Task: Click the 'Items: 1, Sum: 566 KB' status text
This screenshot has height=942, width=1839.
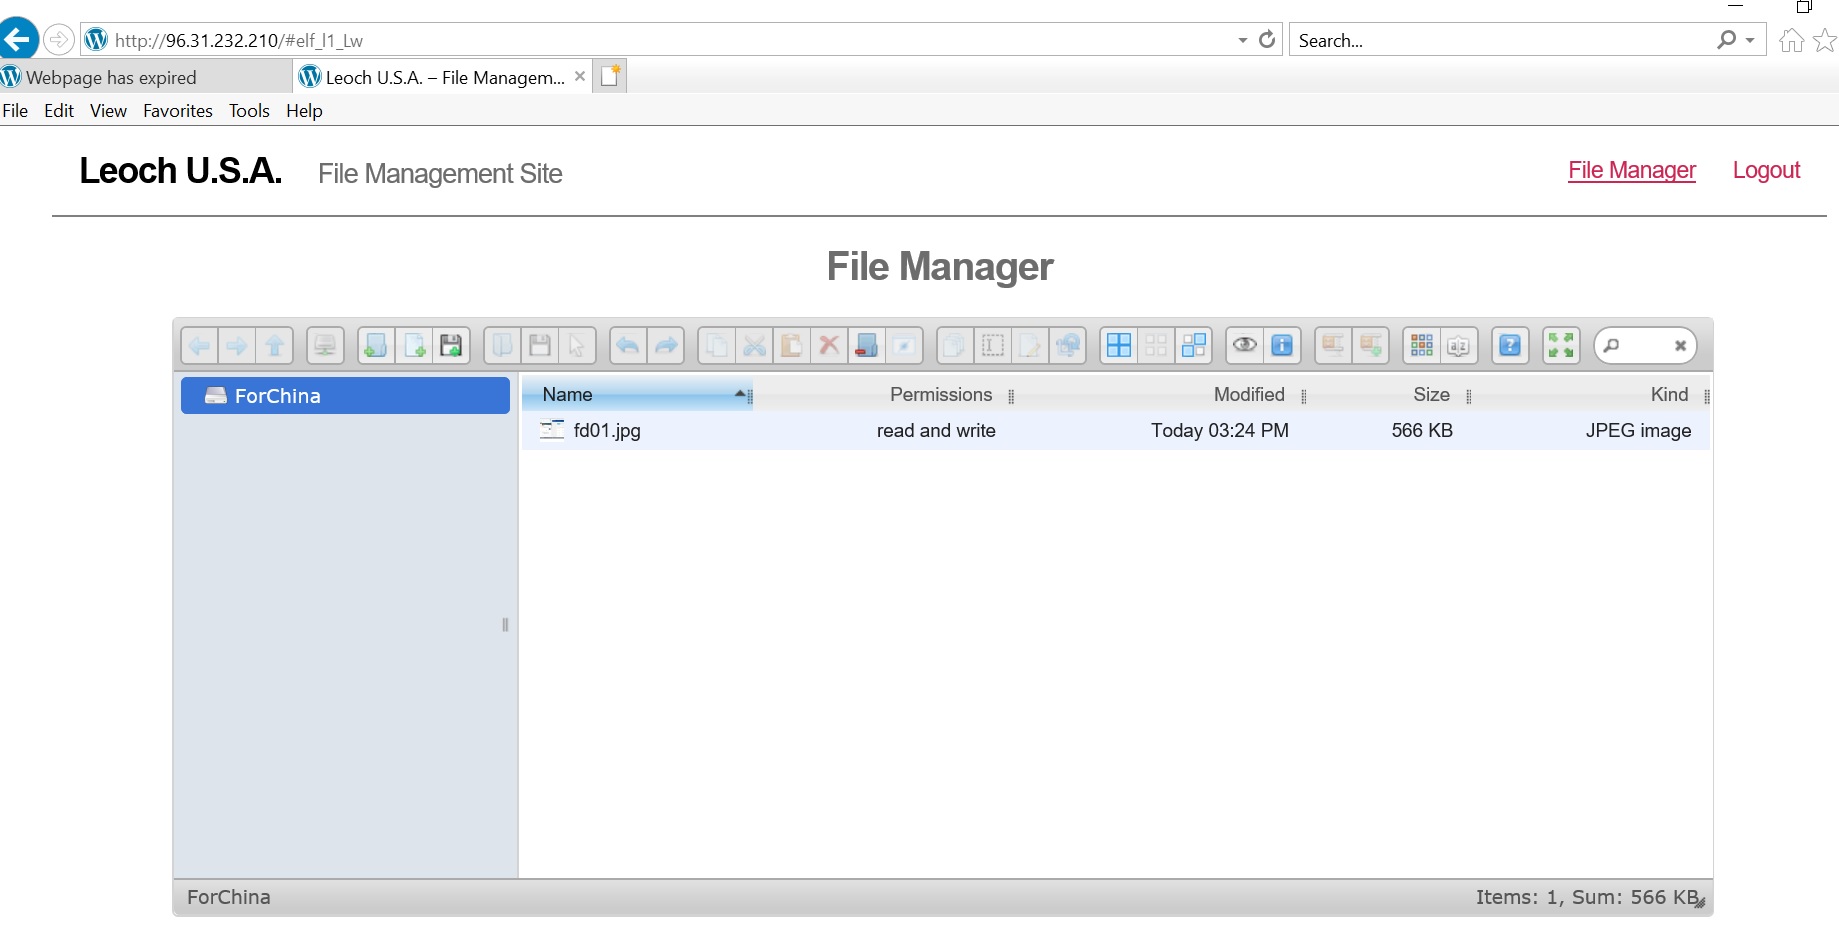Action: click(x=1587, y=897)
